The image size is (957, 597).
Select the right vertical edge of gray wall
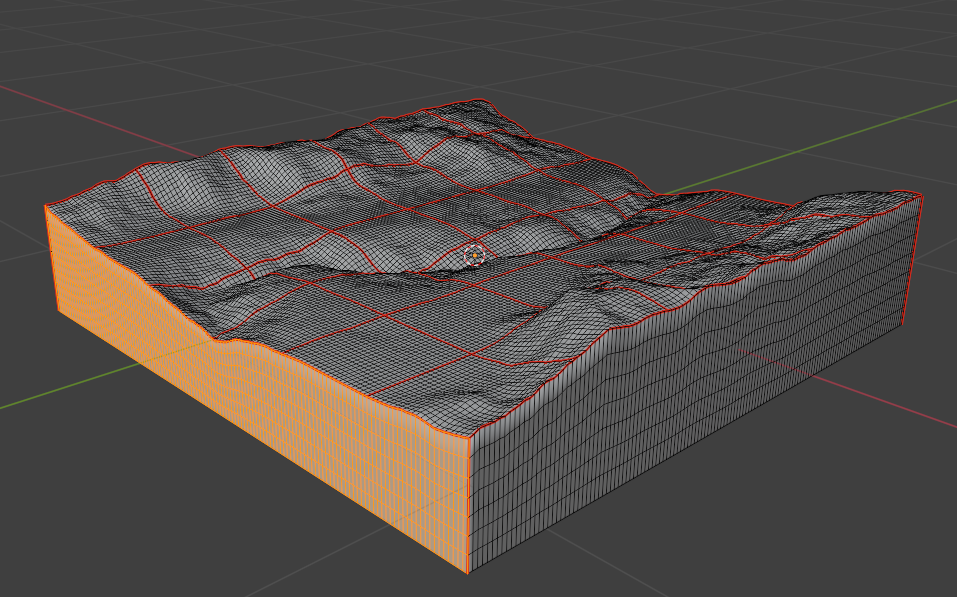(x=913, y=260)
